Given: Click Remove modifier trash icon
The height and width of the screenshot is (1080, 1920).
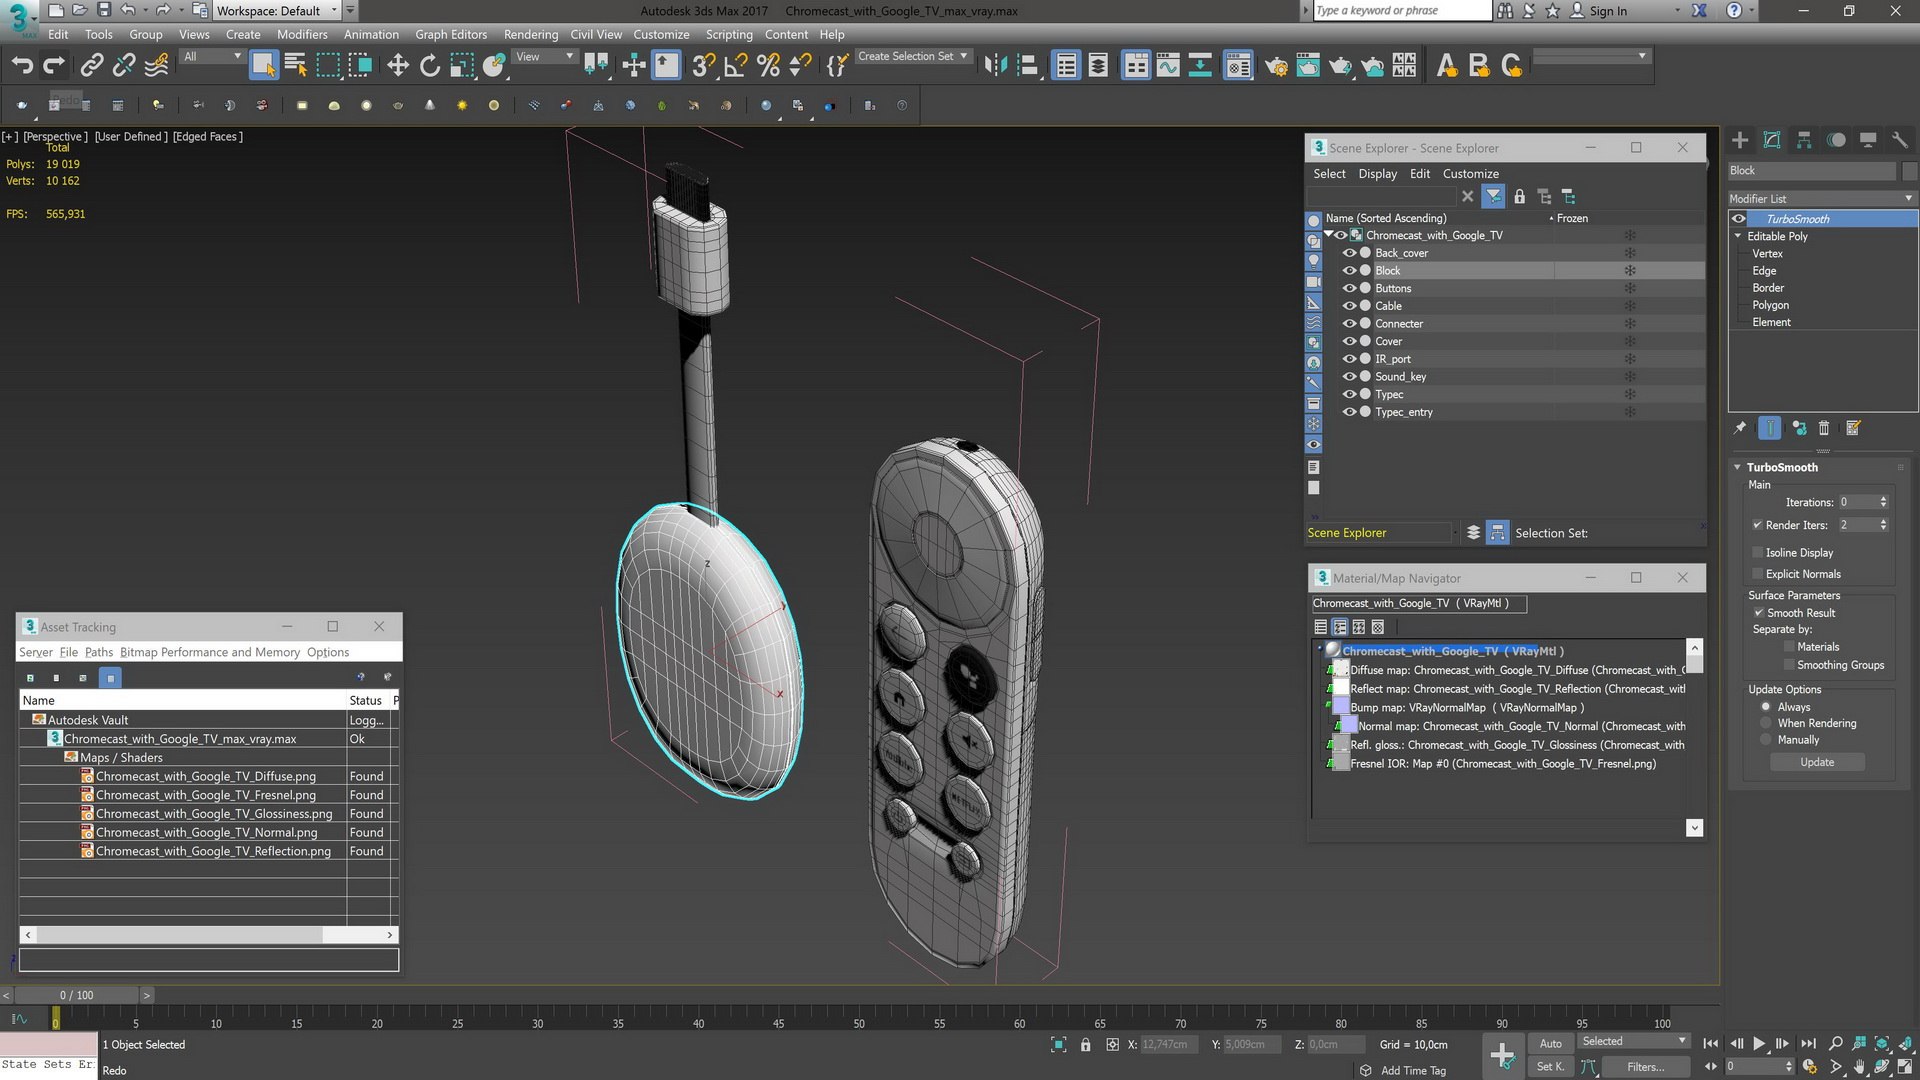Looking at the screenshot, I should click(x=1823, y=428).
